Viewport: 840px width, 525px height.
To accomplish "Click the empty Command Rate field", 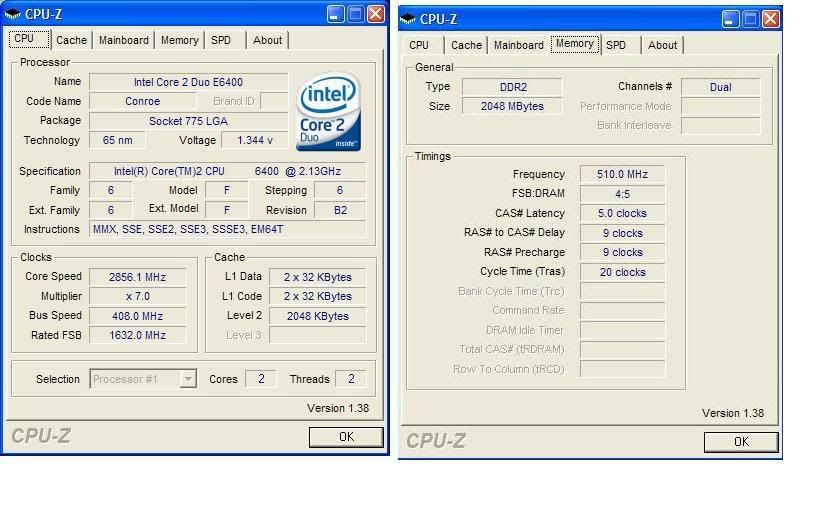I will pyautogui.click(x=622, y=311).
